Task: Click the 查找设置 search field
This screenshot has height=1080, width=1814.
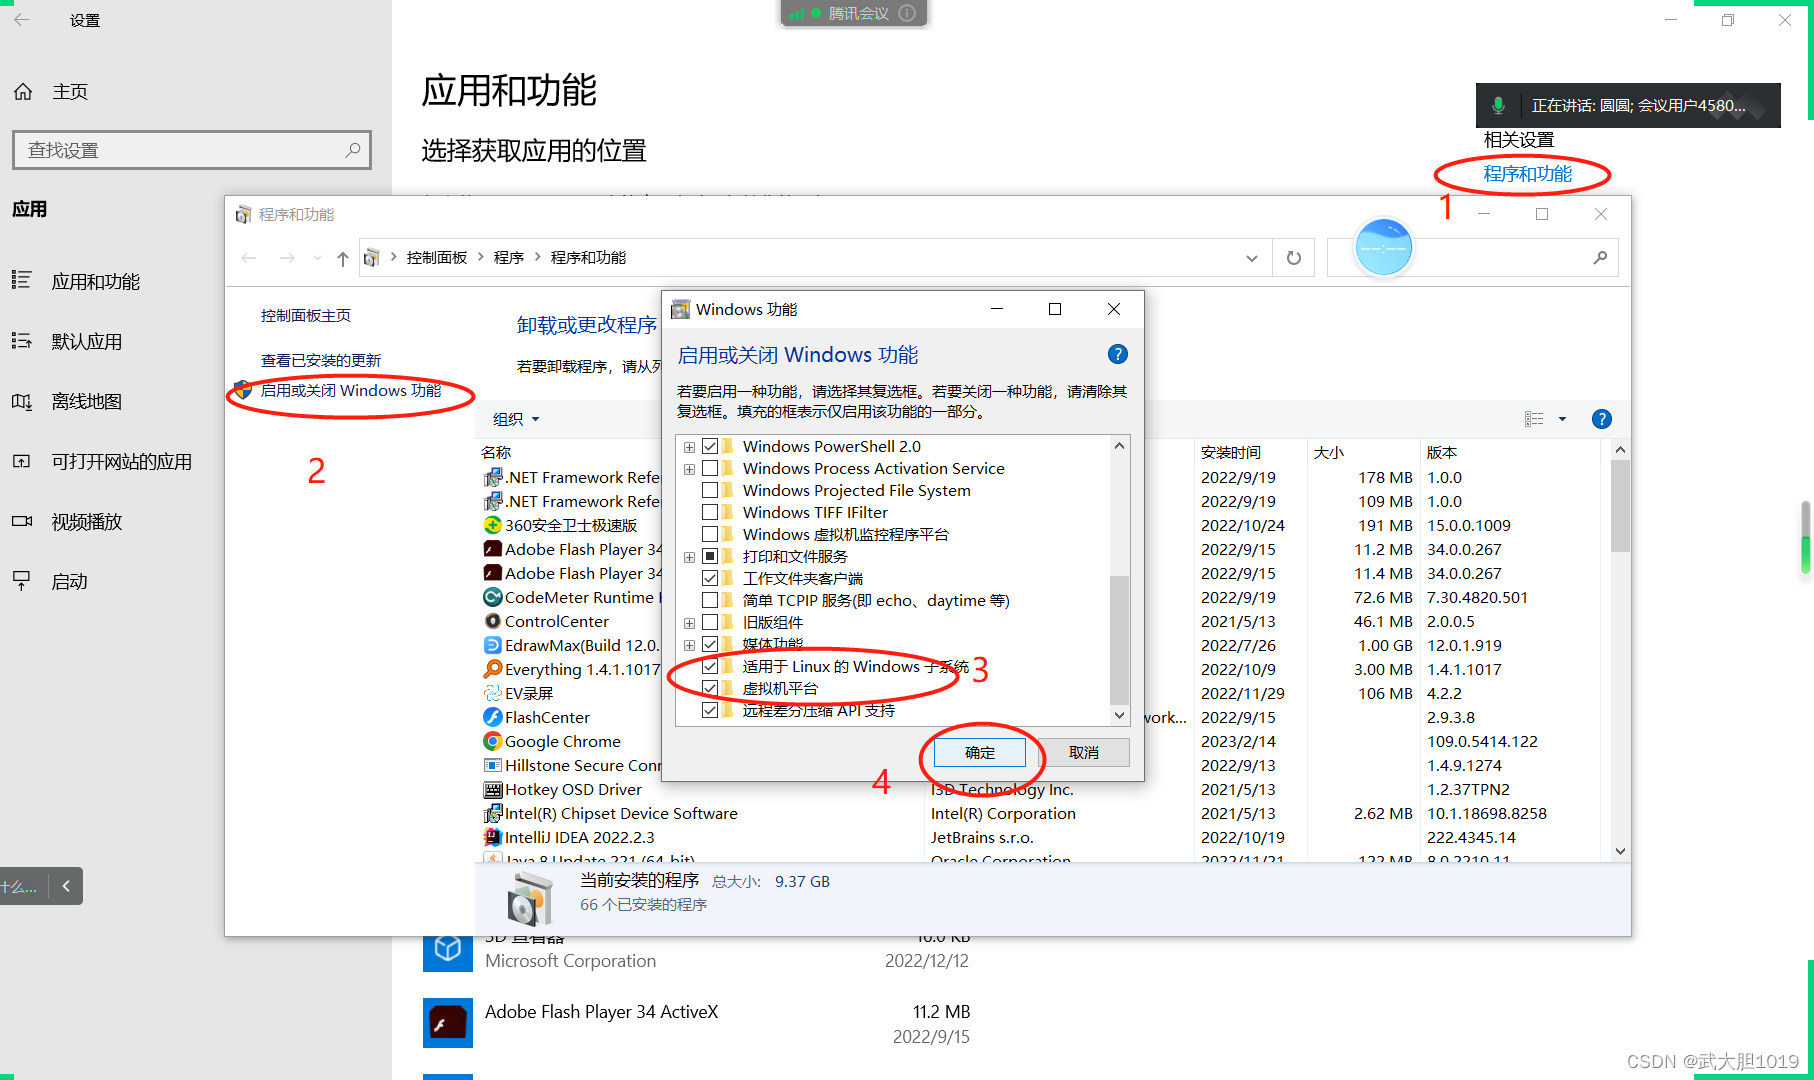Action: pyautogui.click(x=191, y=150)
